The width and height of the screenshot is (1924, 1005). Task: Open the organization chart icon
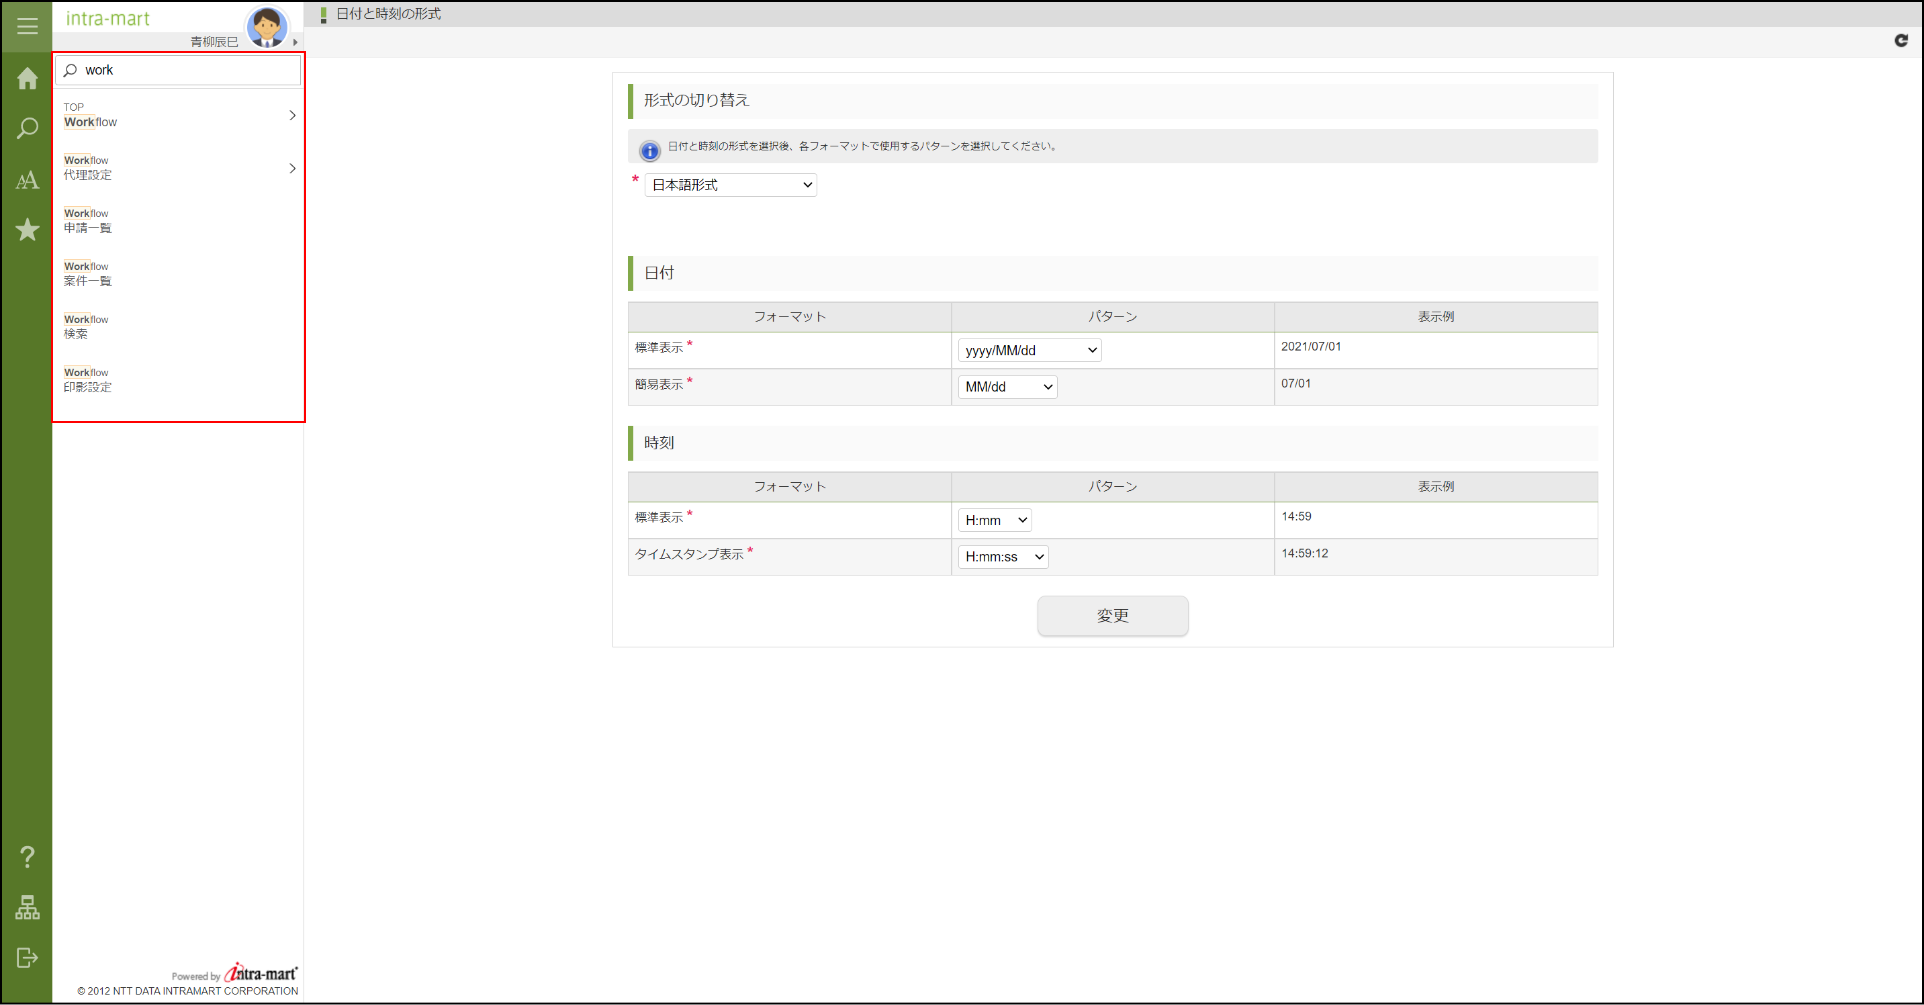(x=26, y=908)
